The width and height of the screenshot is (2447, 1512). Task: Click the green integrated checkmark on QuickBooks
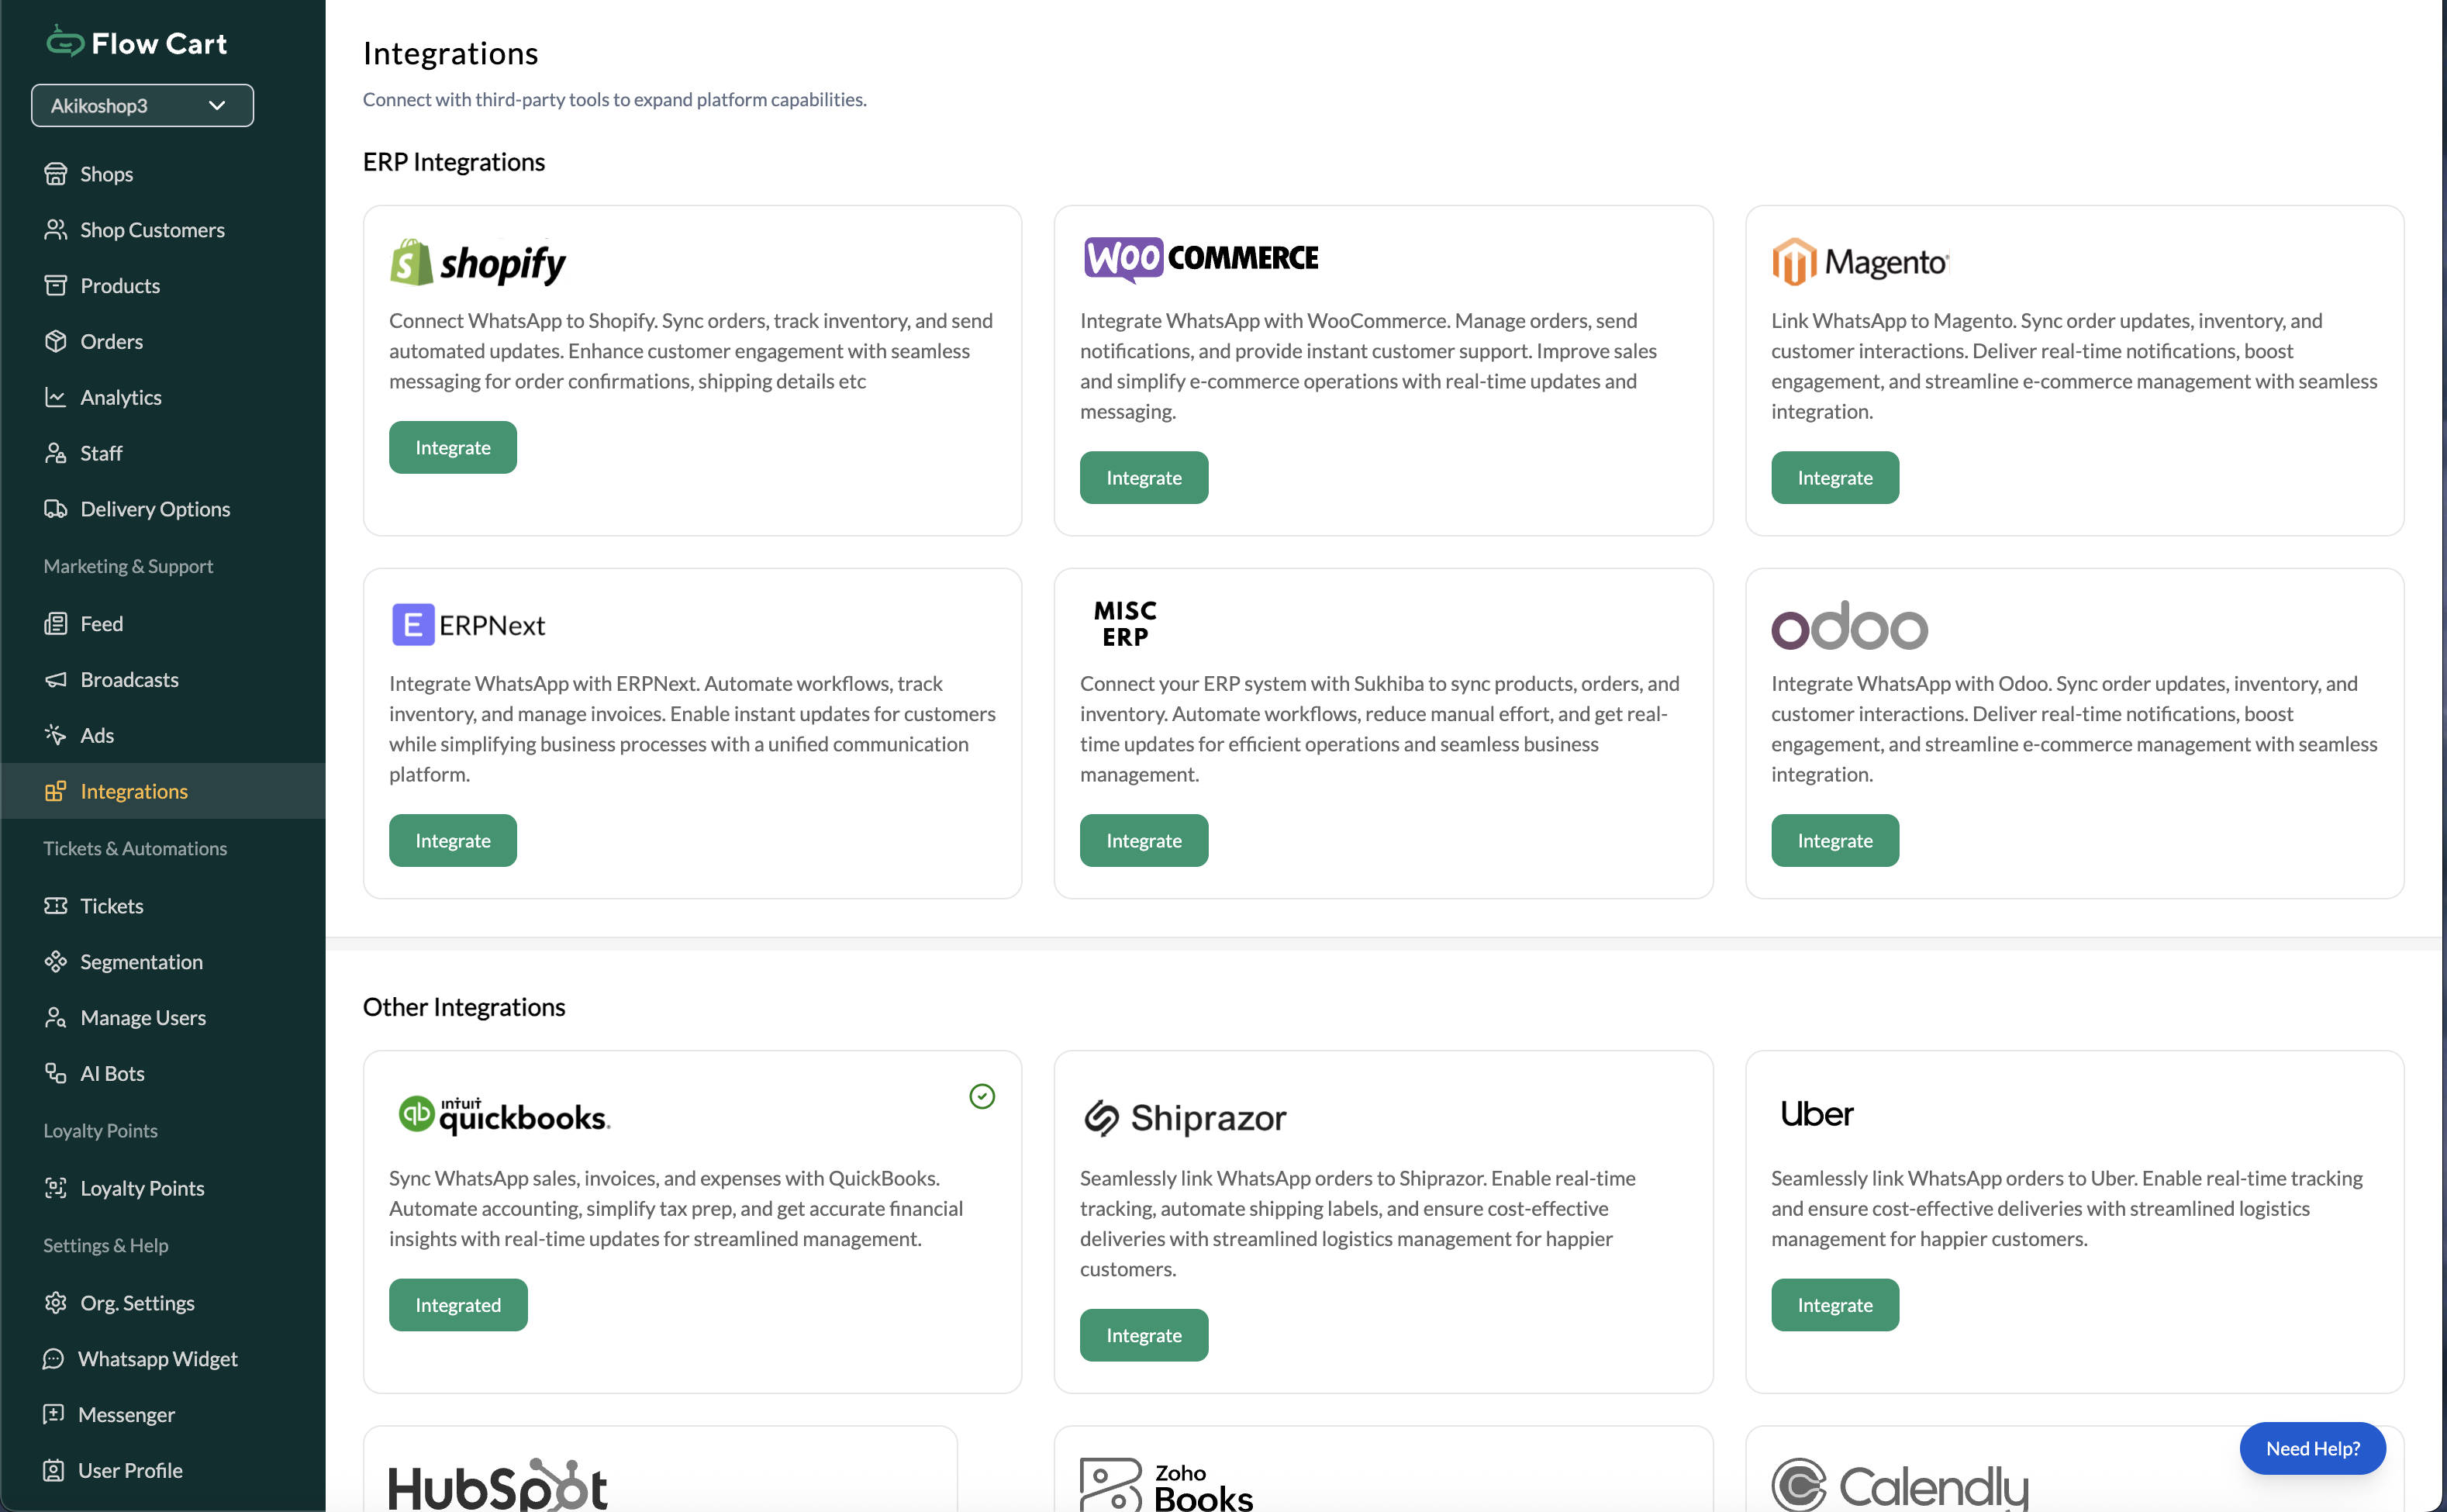click(x=982, y=1096)
